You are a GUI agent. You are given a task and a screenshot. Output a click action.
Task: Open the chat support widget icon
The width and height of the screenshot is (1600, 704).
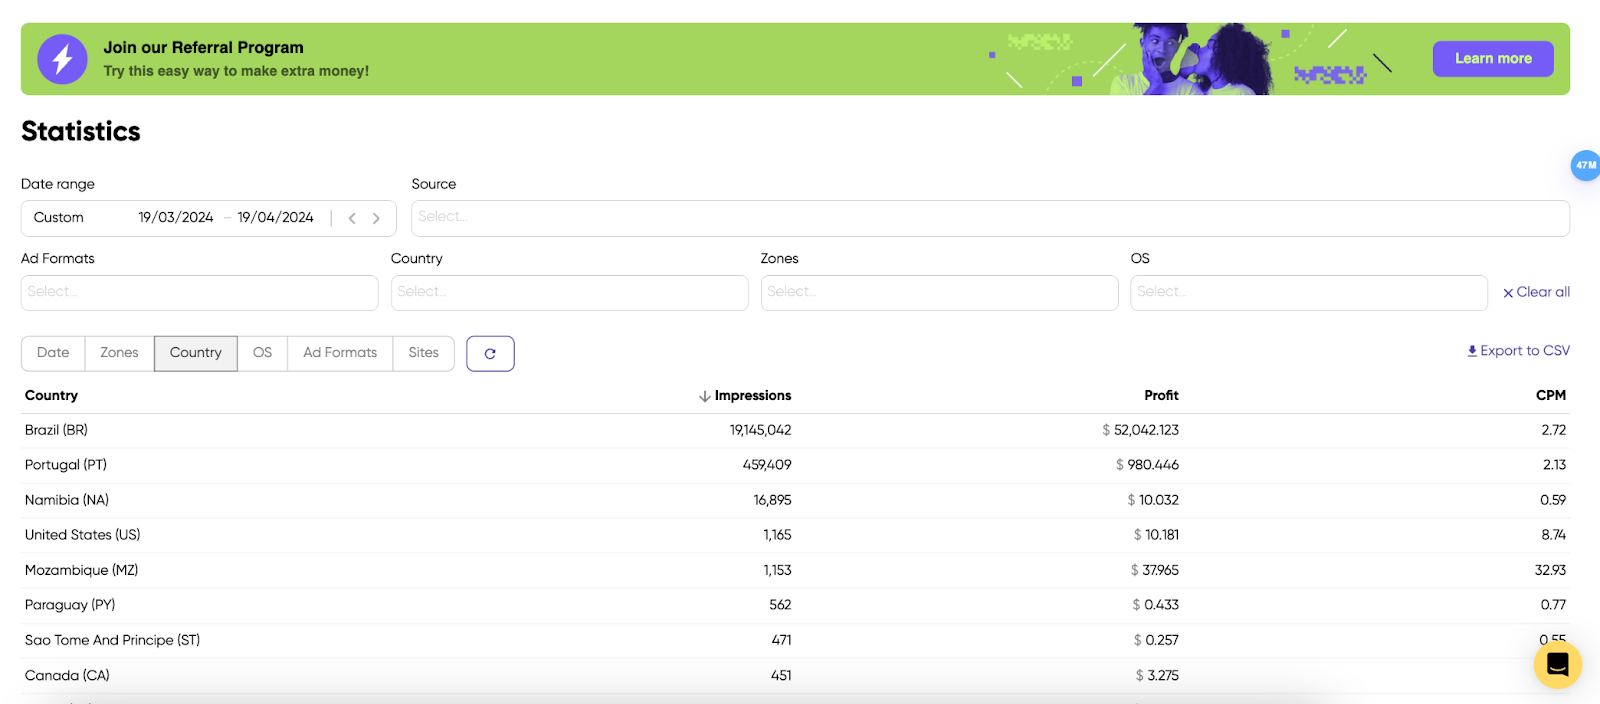[1557, 664]
